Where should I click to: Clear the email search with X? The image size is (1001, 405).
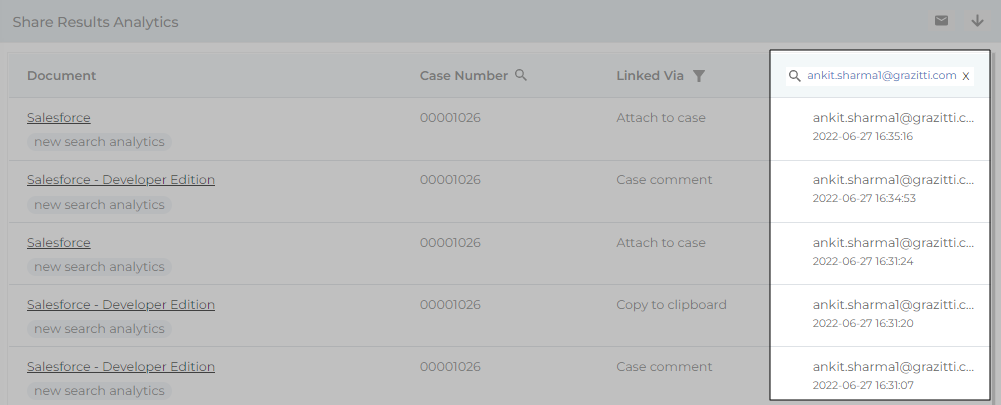tap(966, 76)
